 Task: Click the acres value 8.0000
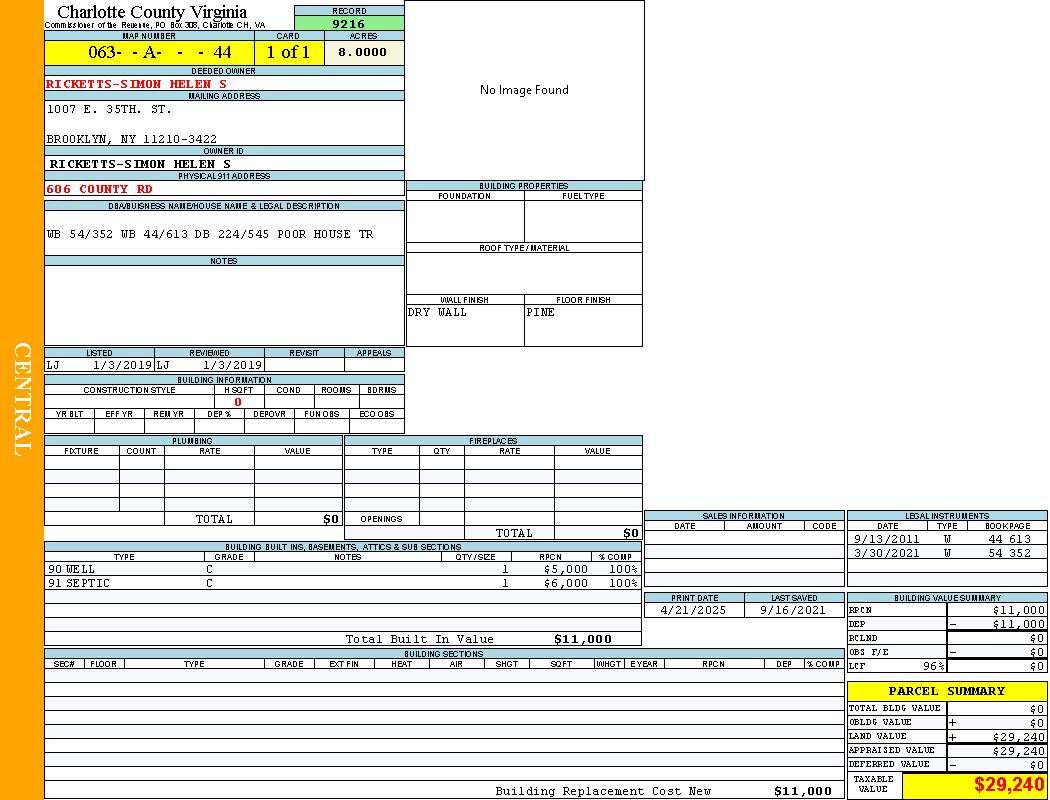click(362, 53)
